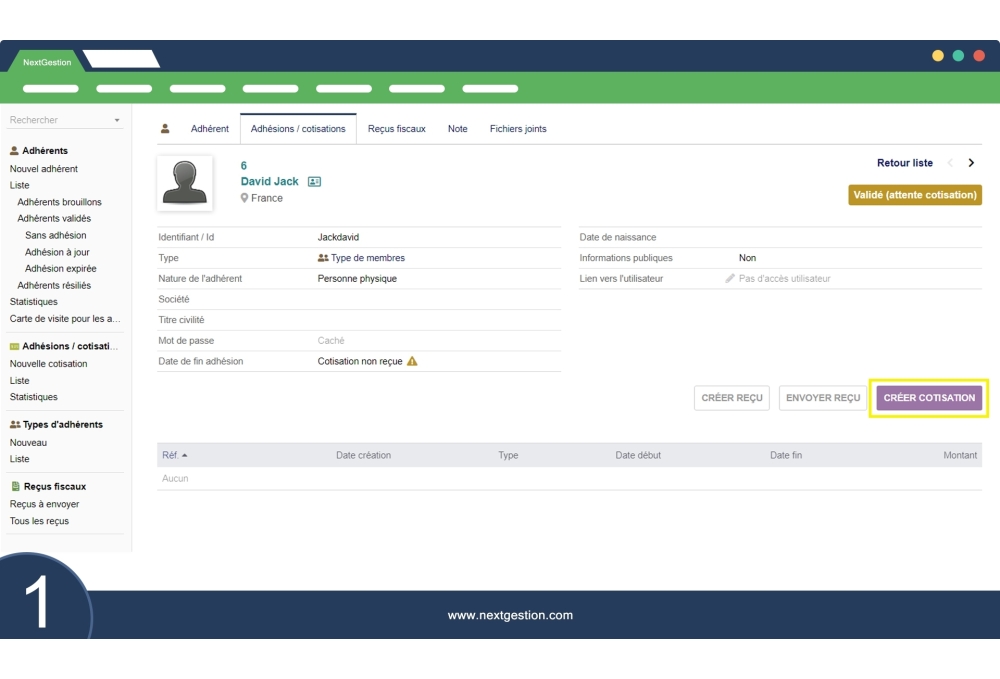Switch to the Reçus fiscaux tab

tap(396, 129)
